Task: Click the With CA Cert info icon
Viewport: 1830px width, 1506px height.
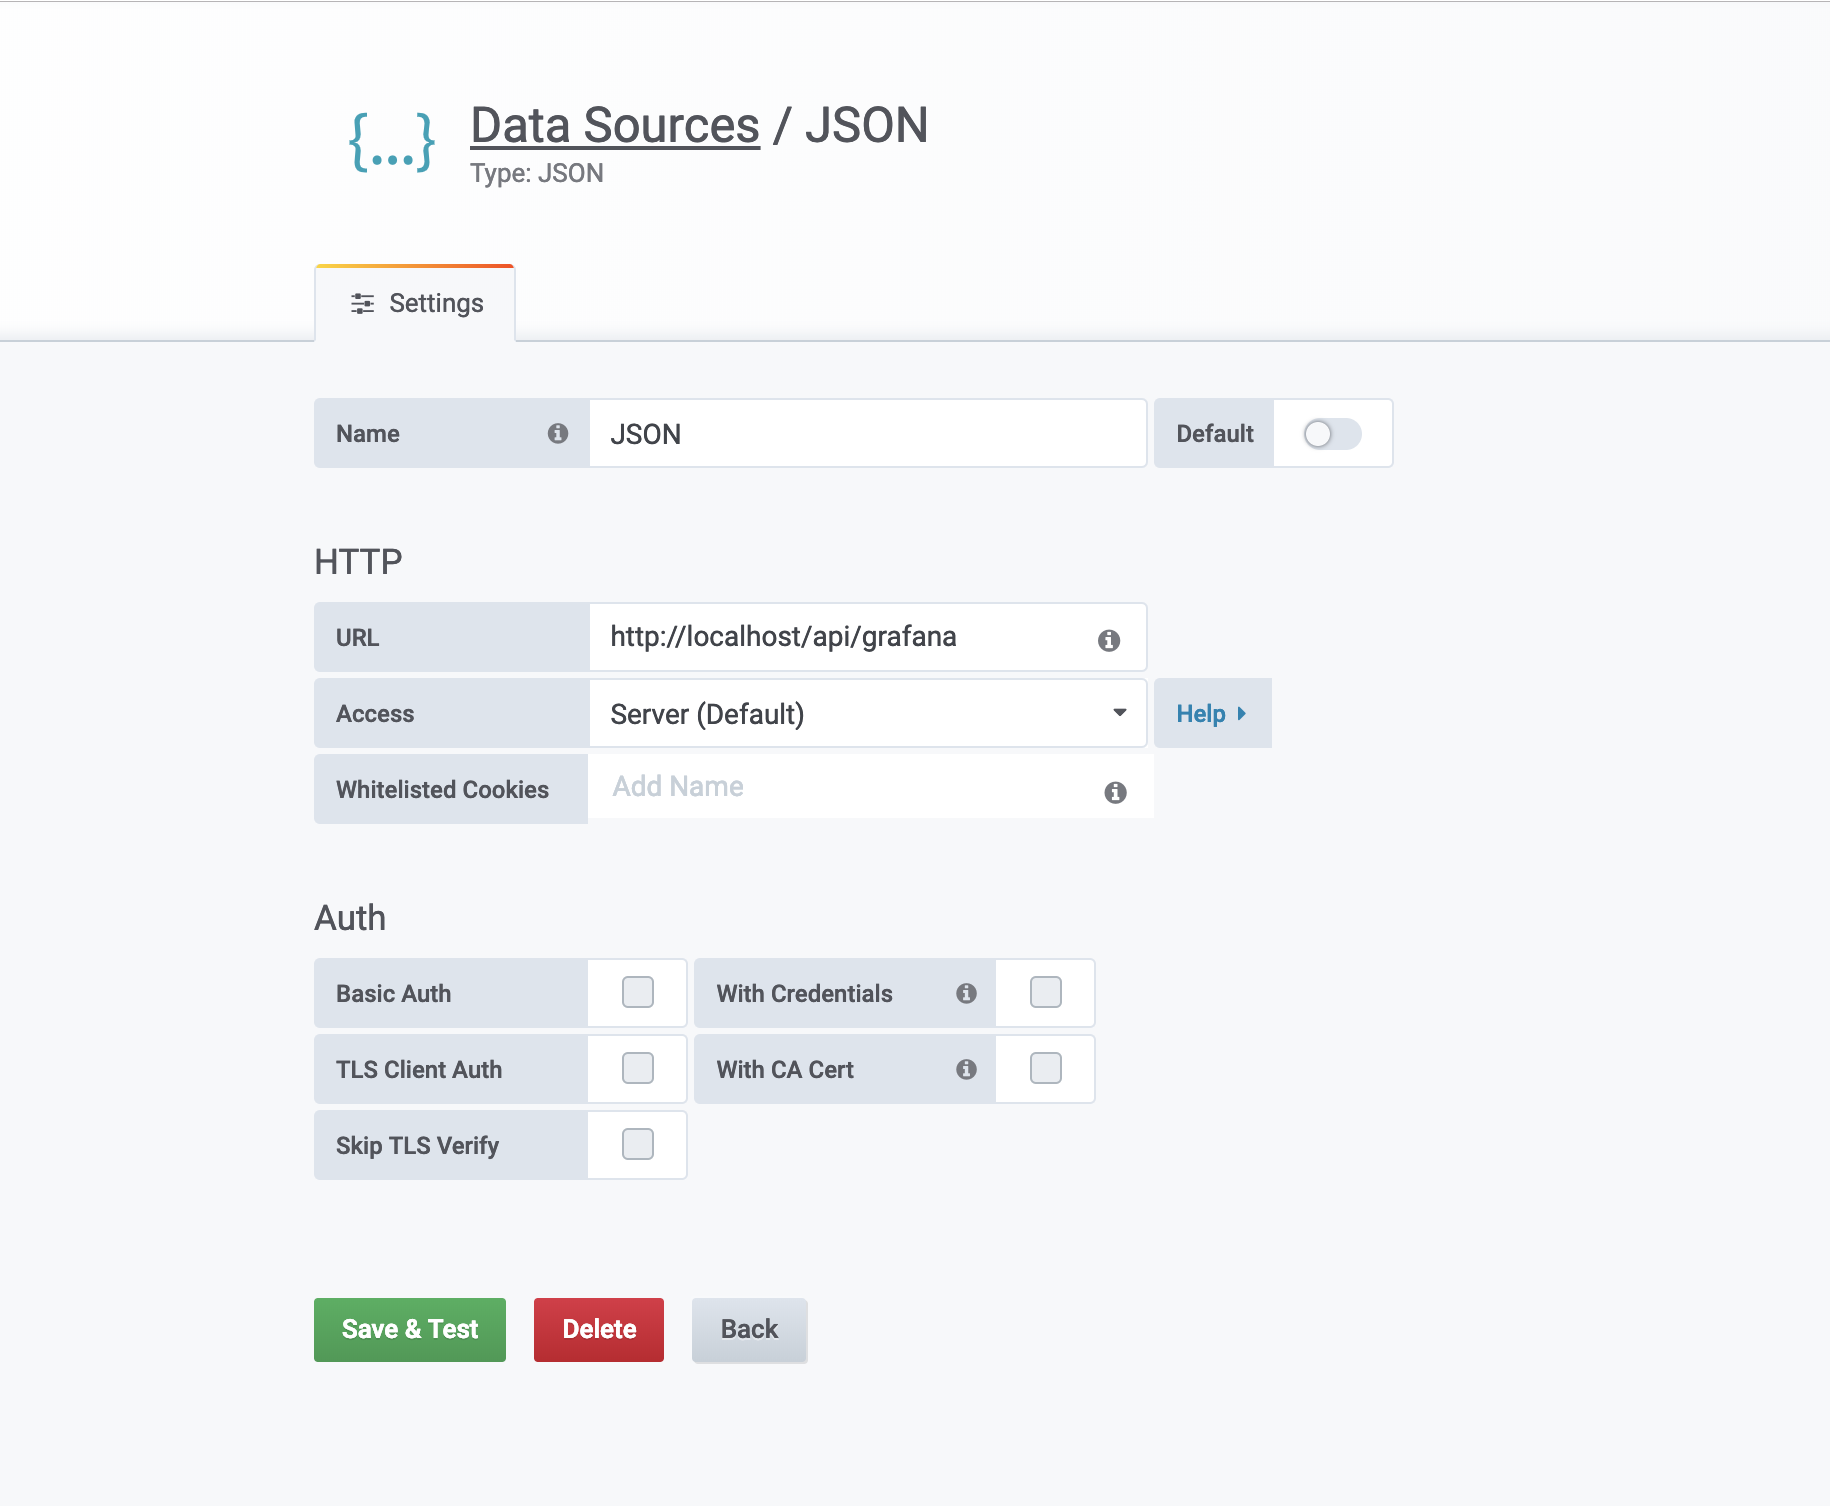Action: tap(966, 1069)
